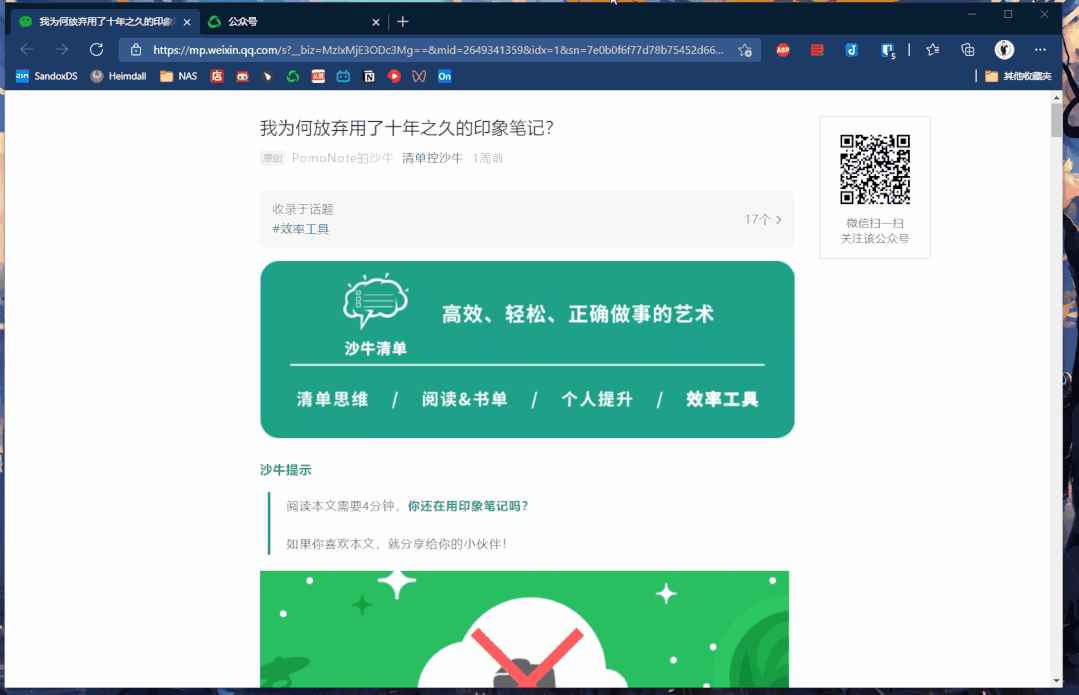
Task: Click the address bar URL field
Action: click(x=438, y=50)
